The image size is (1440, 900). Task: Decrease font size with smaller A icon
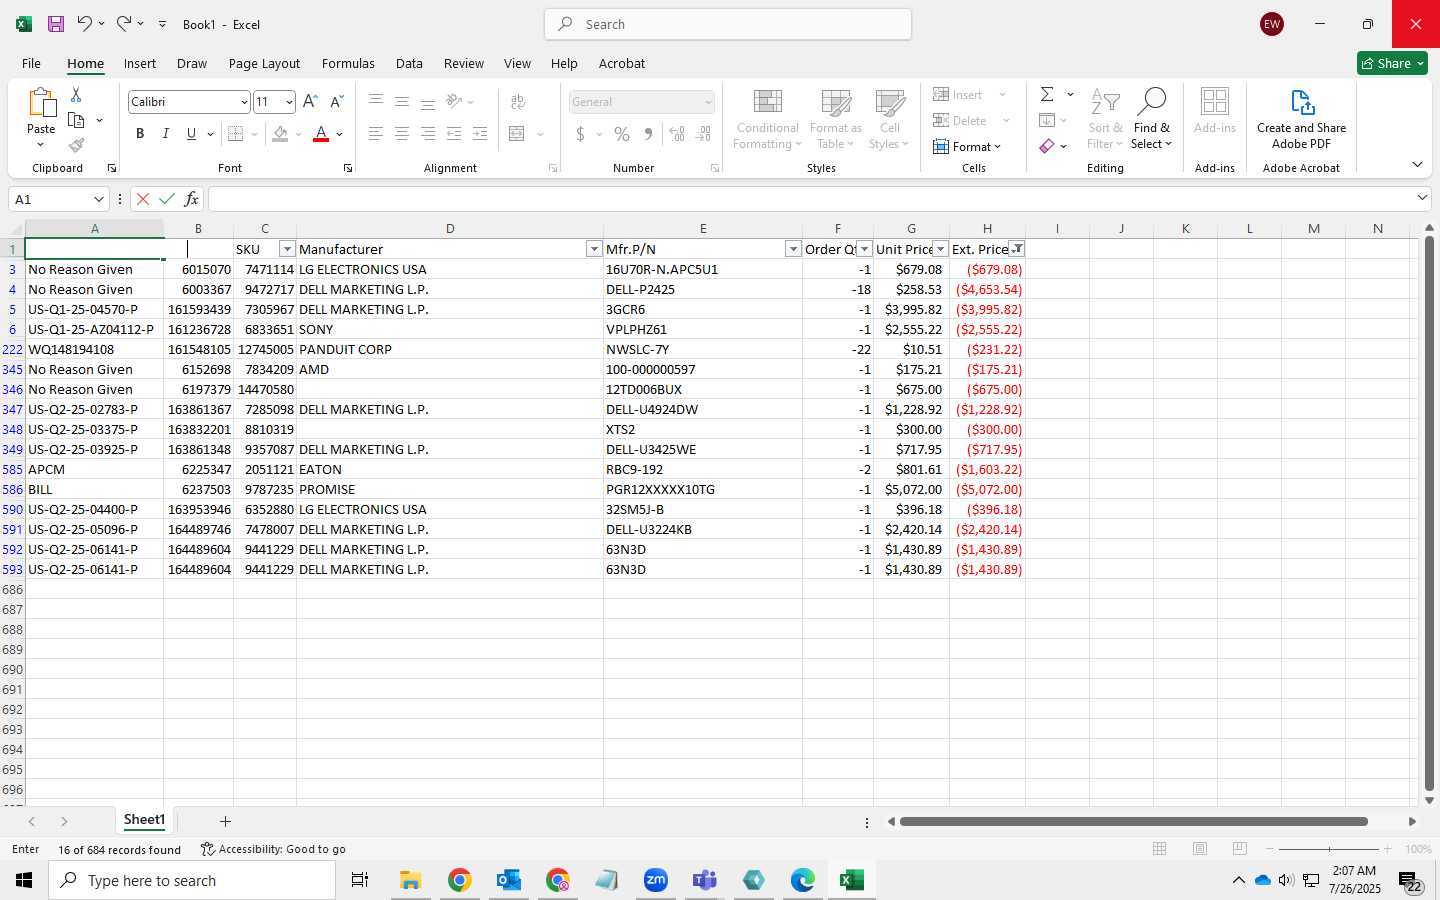tap(337, 101)
